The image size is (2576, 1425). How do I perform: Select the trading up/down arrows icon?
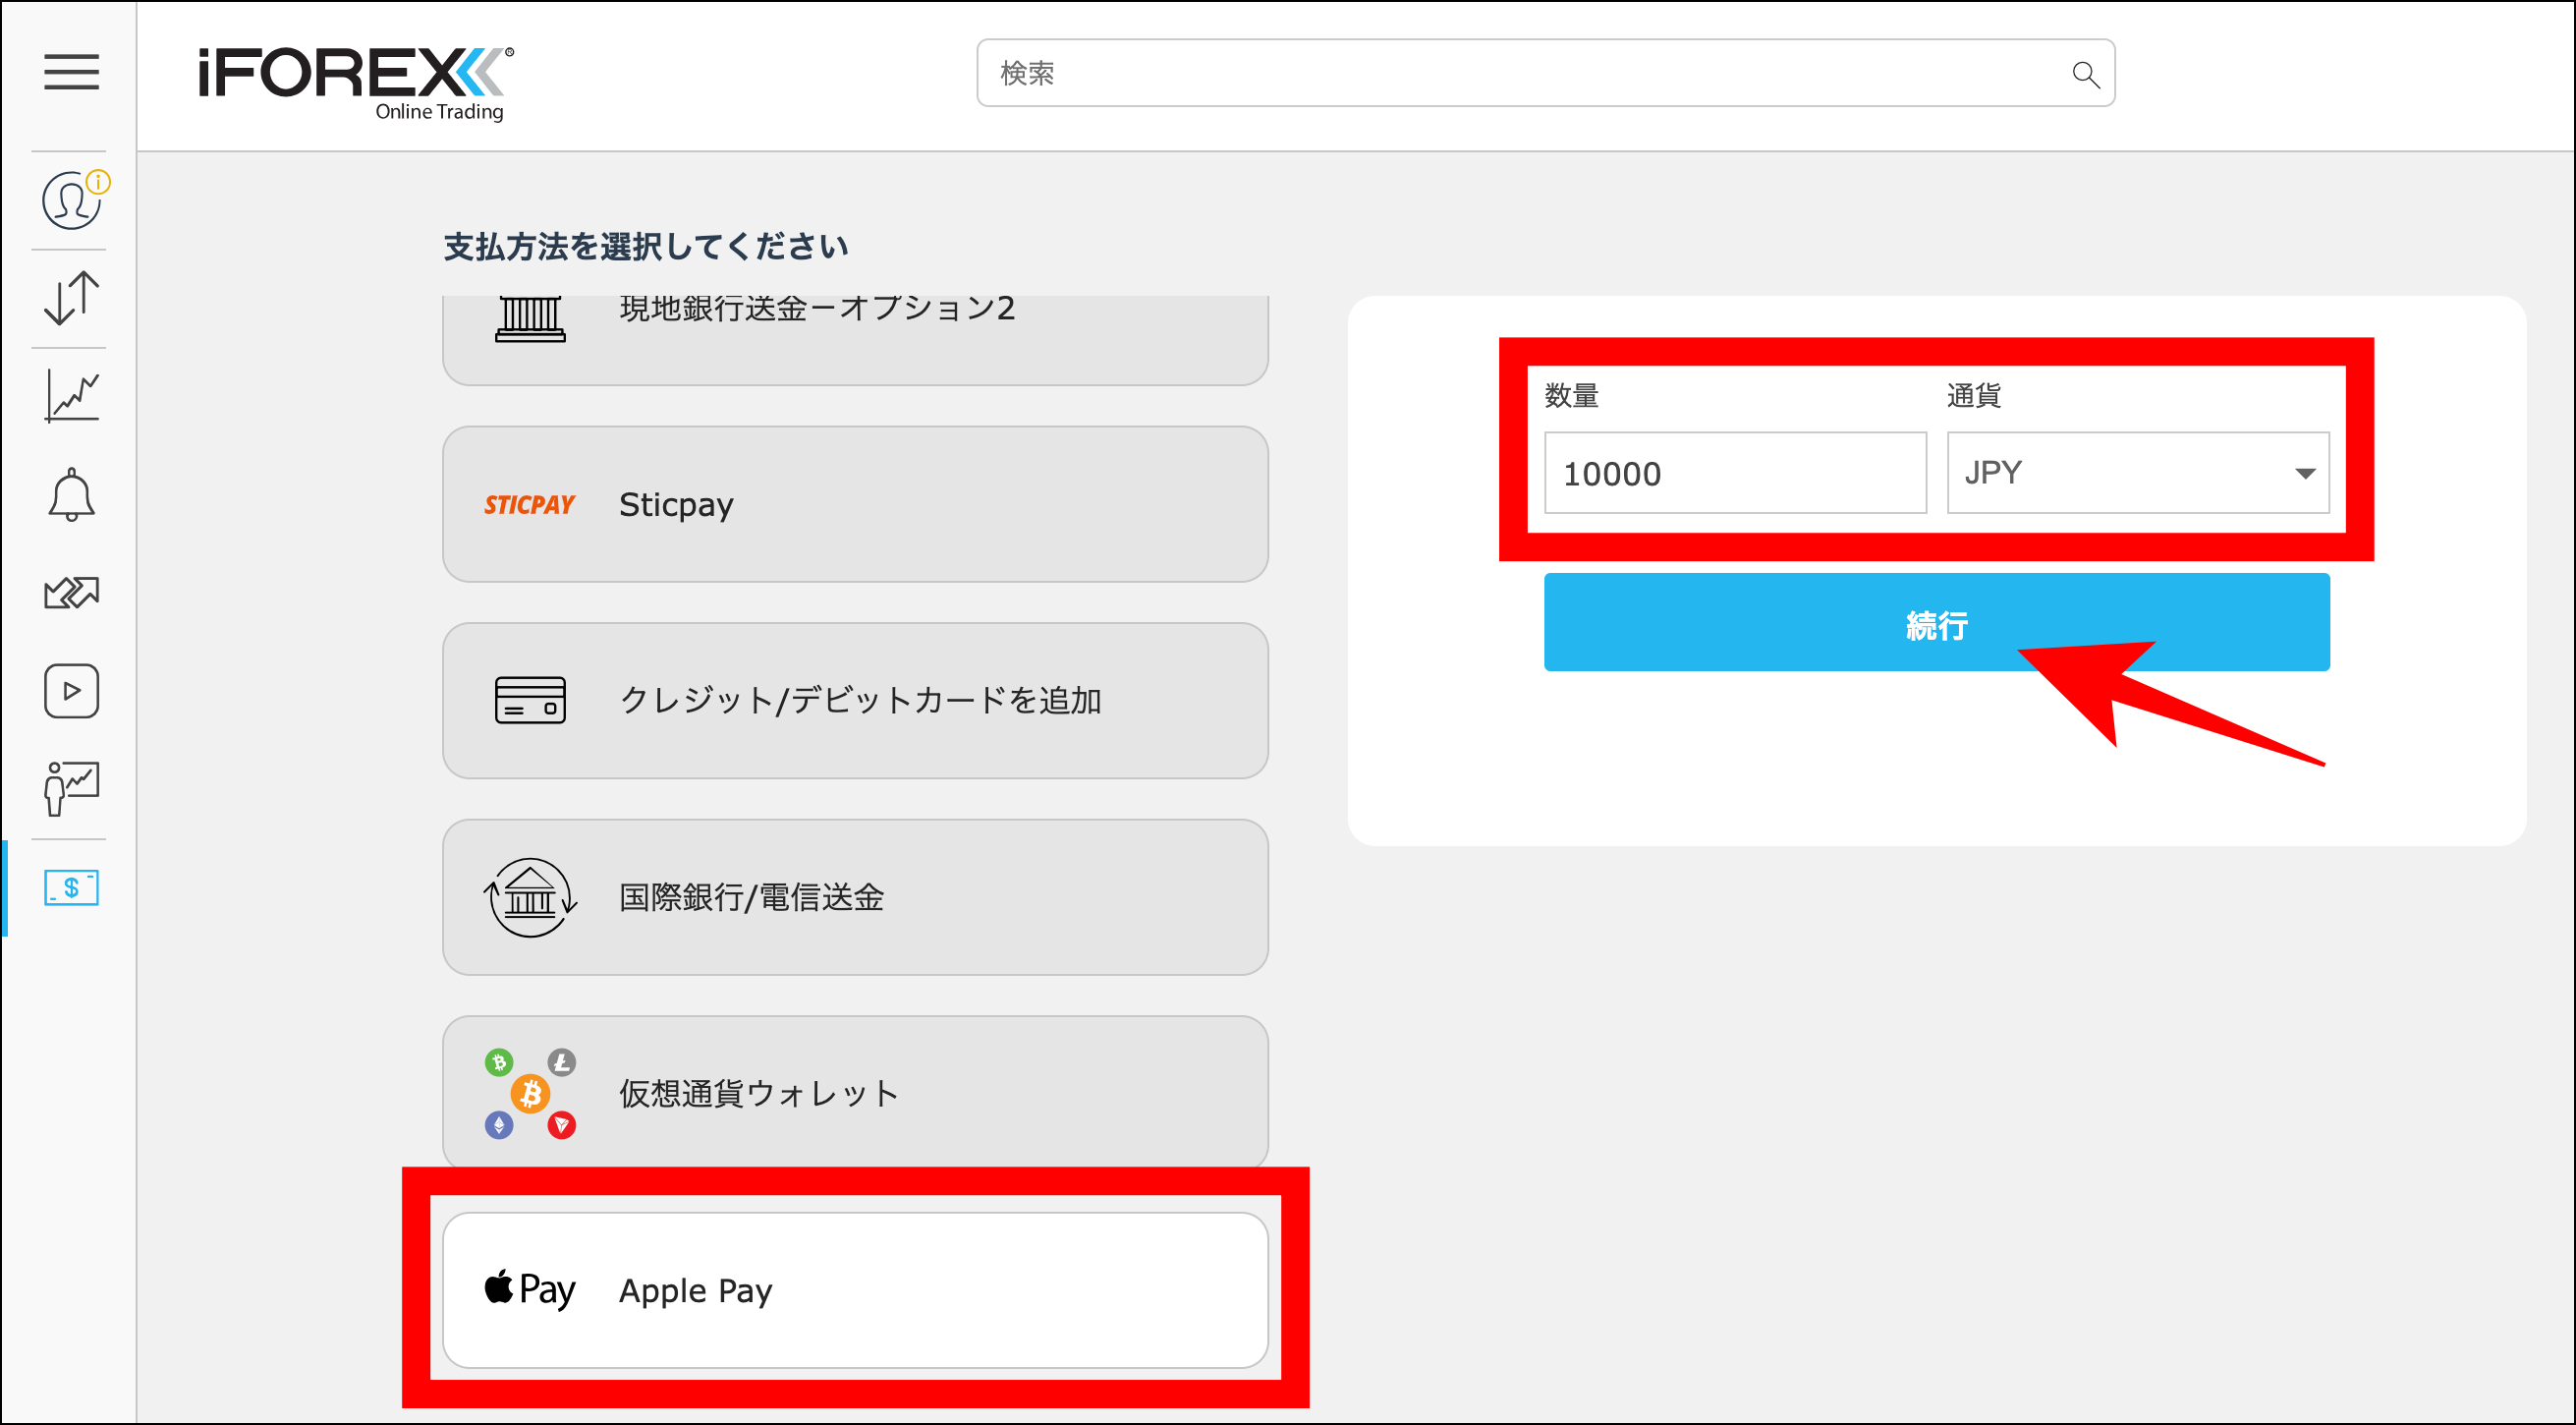(70, 297)
